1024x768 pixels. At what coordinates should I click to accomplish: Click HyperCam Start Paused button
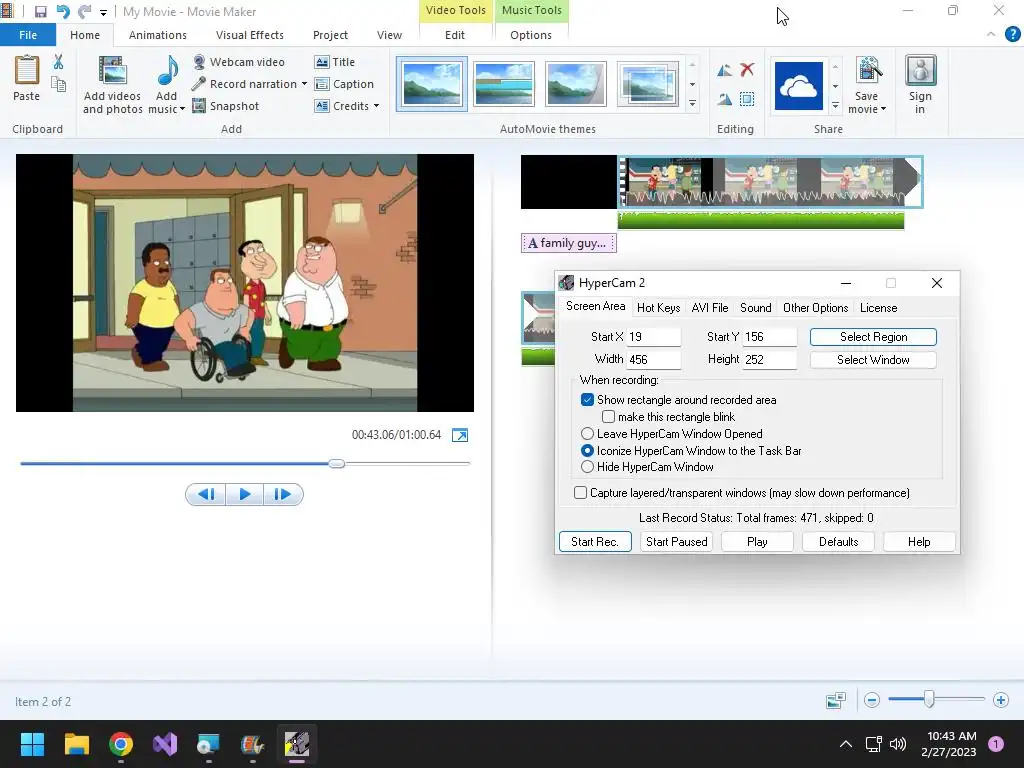(x=677, y=541)
